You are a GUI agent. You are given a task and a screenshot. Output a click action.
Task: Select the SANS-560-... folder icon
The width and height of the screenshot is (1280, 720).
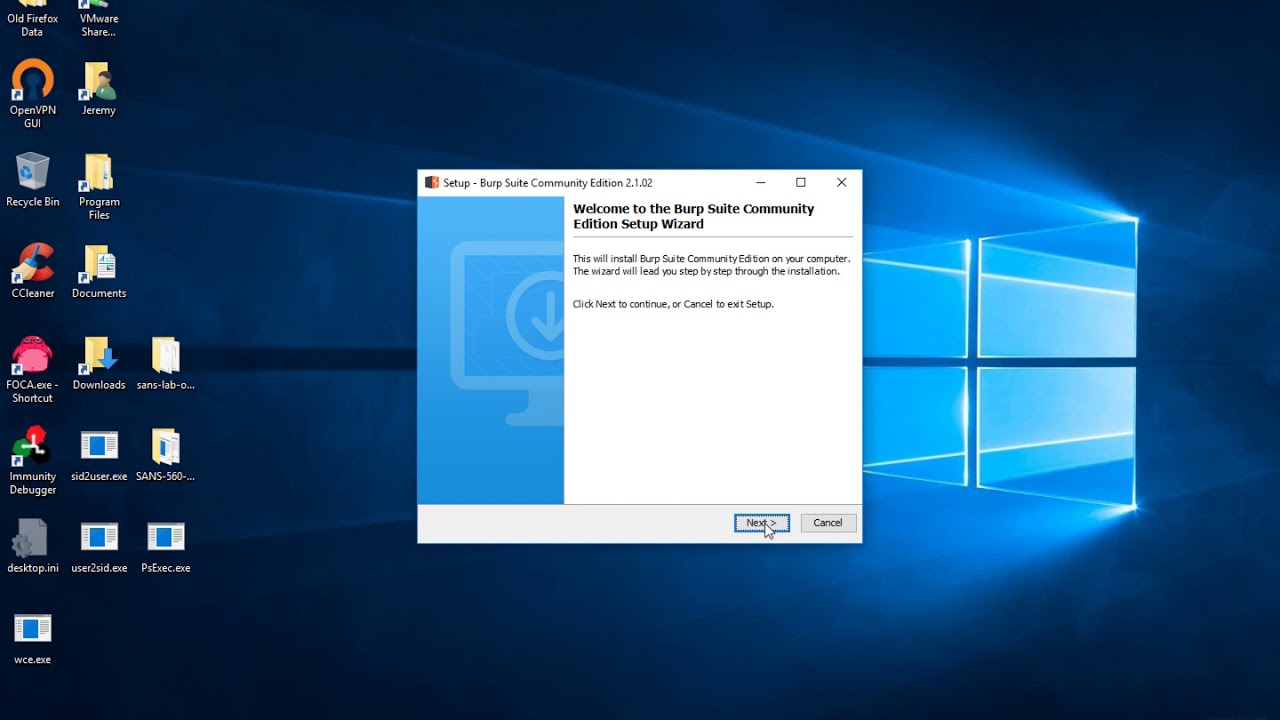[165, 455]
